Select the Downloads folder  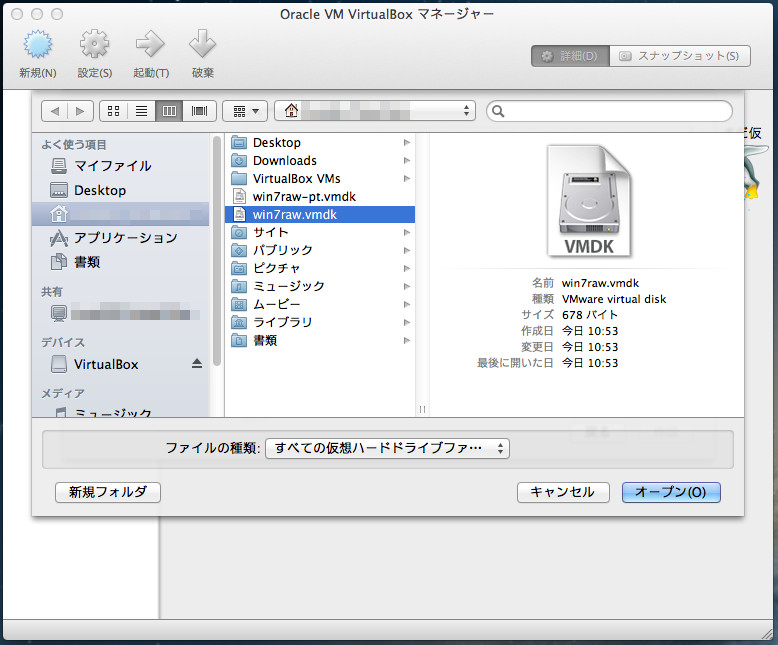[320, 161]
